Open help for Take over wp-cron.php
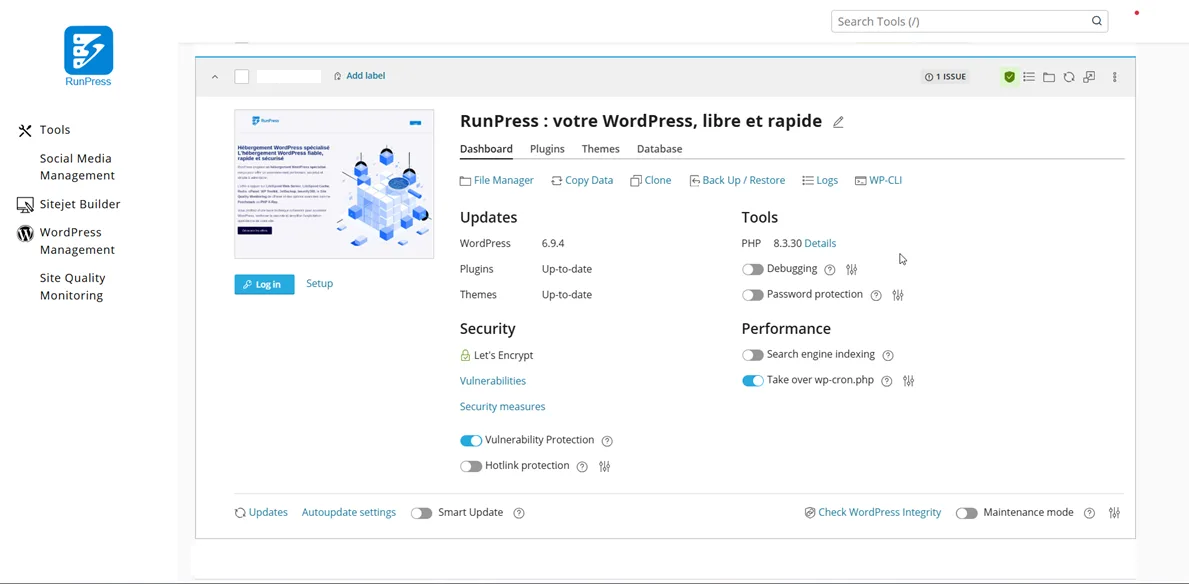 pyautogui.click(x=886, y=381)
